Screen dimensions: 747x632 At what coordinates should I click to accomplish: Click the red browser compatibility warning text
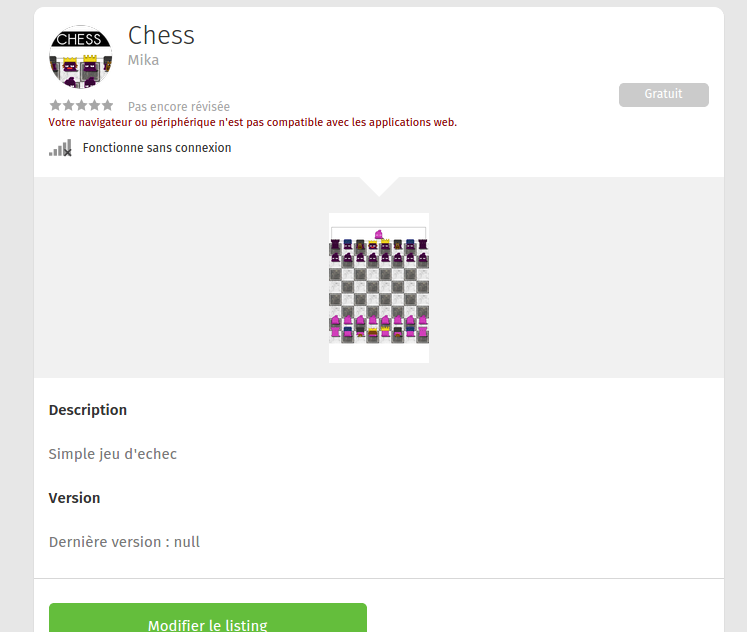253,123
